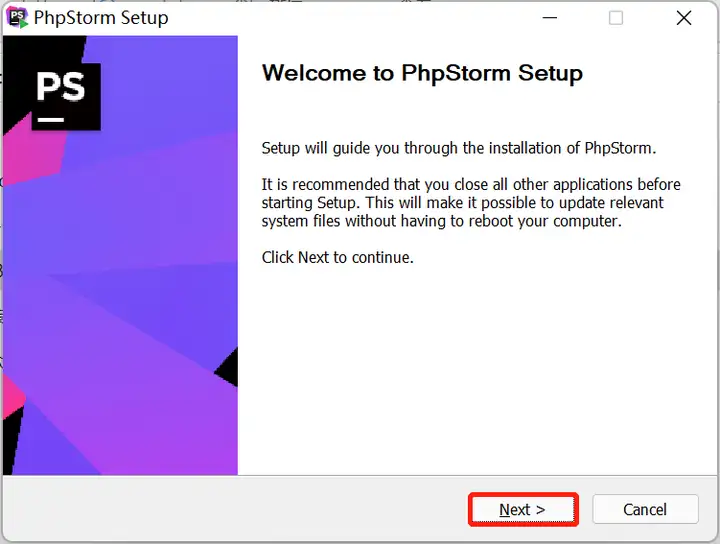
Task: Cancel the PhpStorm installation
Action: pos(645,509)
